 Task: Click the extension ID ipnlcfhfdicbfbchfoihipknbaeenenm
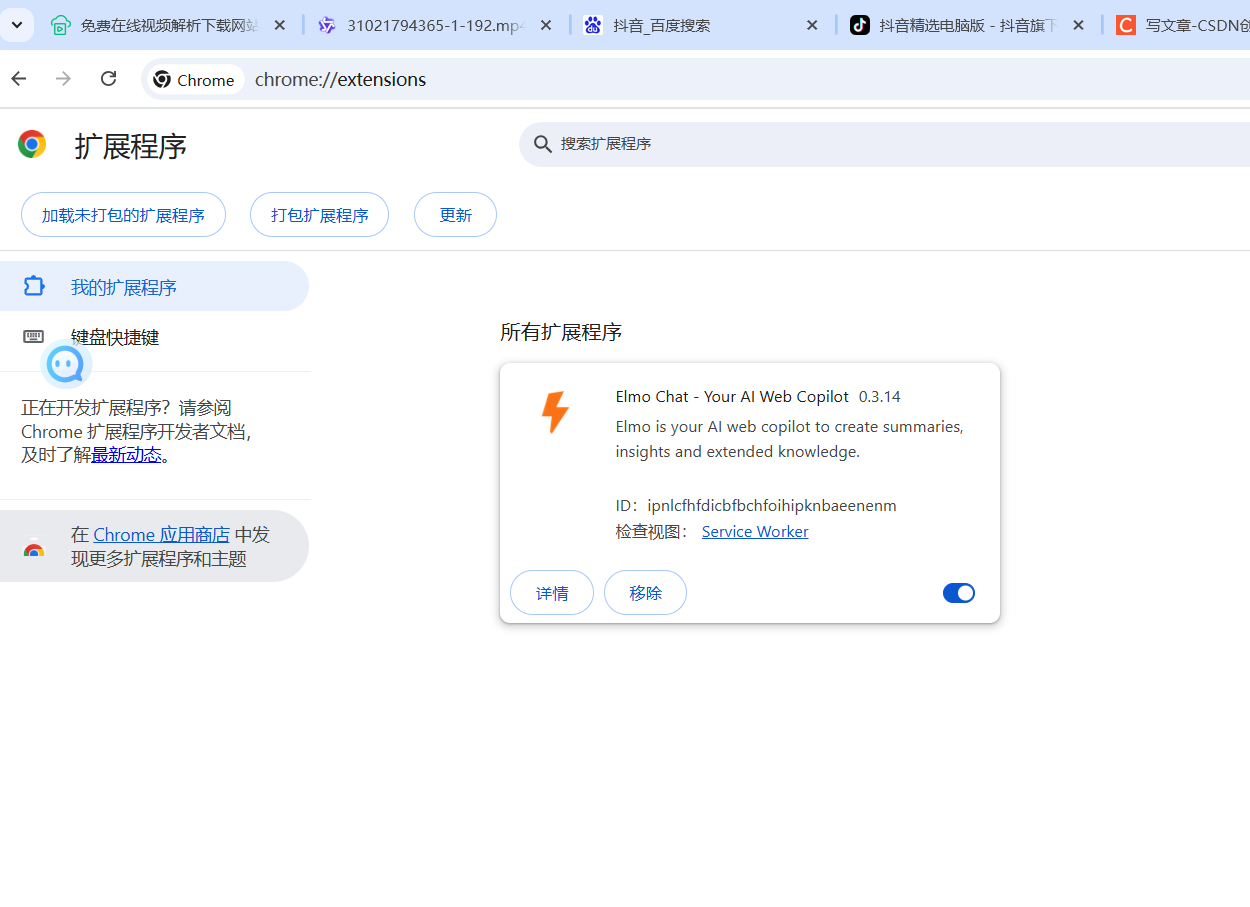(x=772, y=505)
